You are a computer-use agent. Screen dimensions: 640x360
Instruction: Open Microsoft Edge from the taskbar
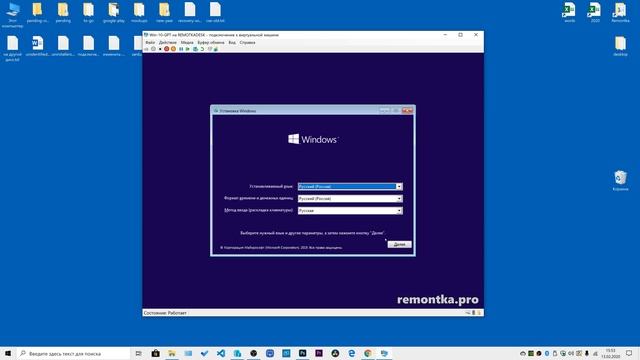(x=351, y=353)
